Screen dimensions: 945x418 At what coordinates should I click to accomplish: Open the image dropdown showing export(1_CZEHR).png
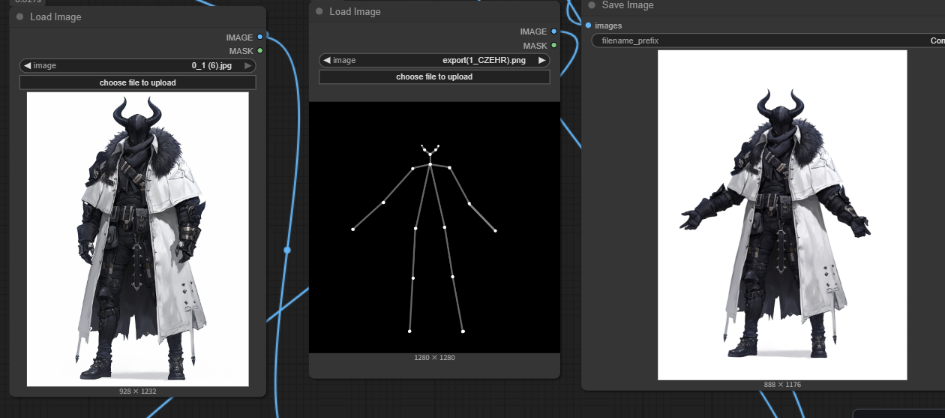(x=434, y=60)
